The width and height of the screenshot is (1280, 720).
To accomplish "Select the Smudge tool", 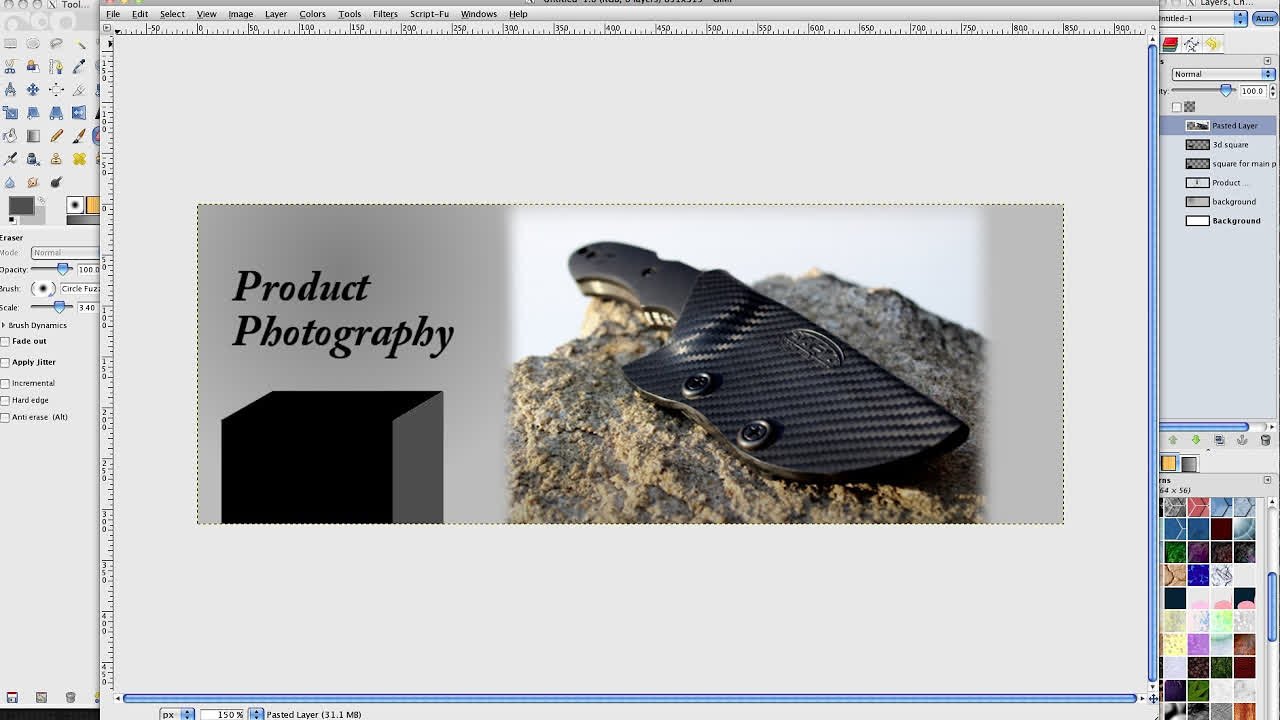I will [x=33, y=182].
